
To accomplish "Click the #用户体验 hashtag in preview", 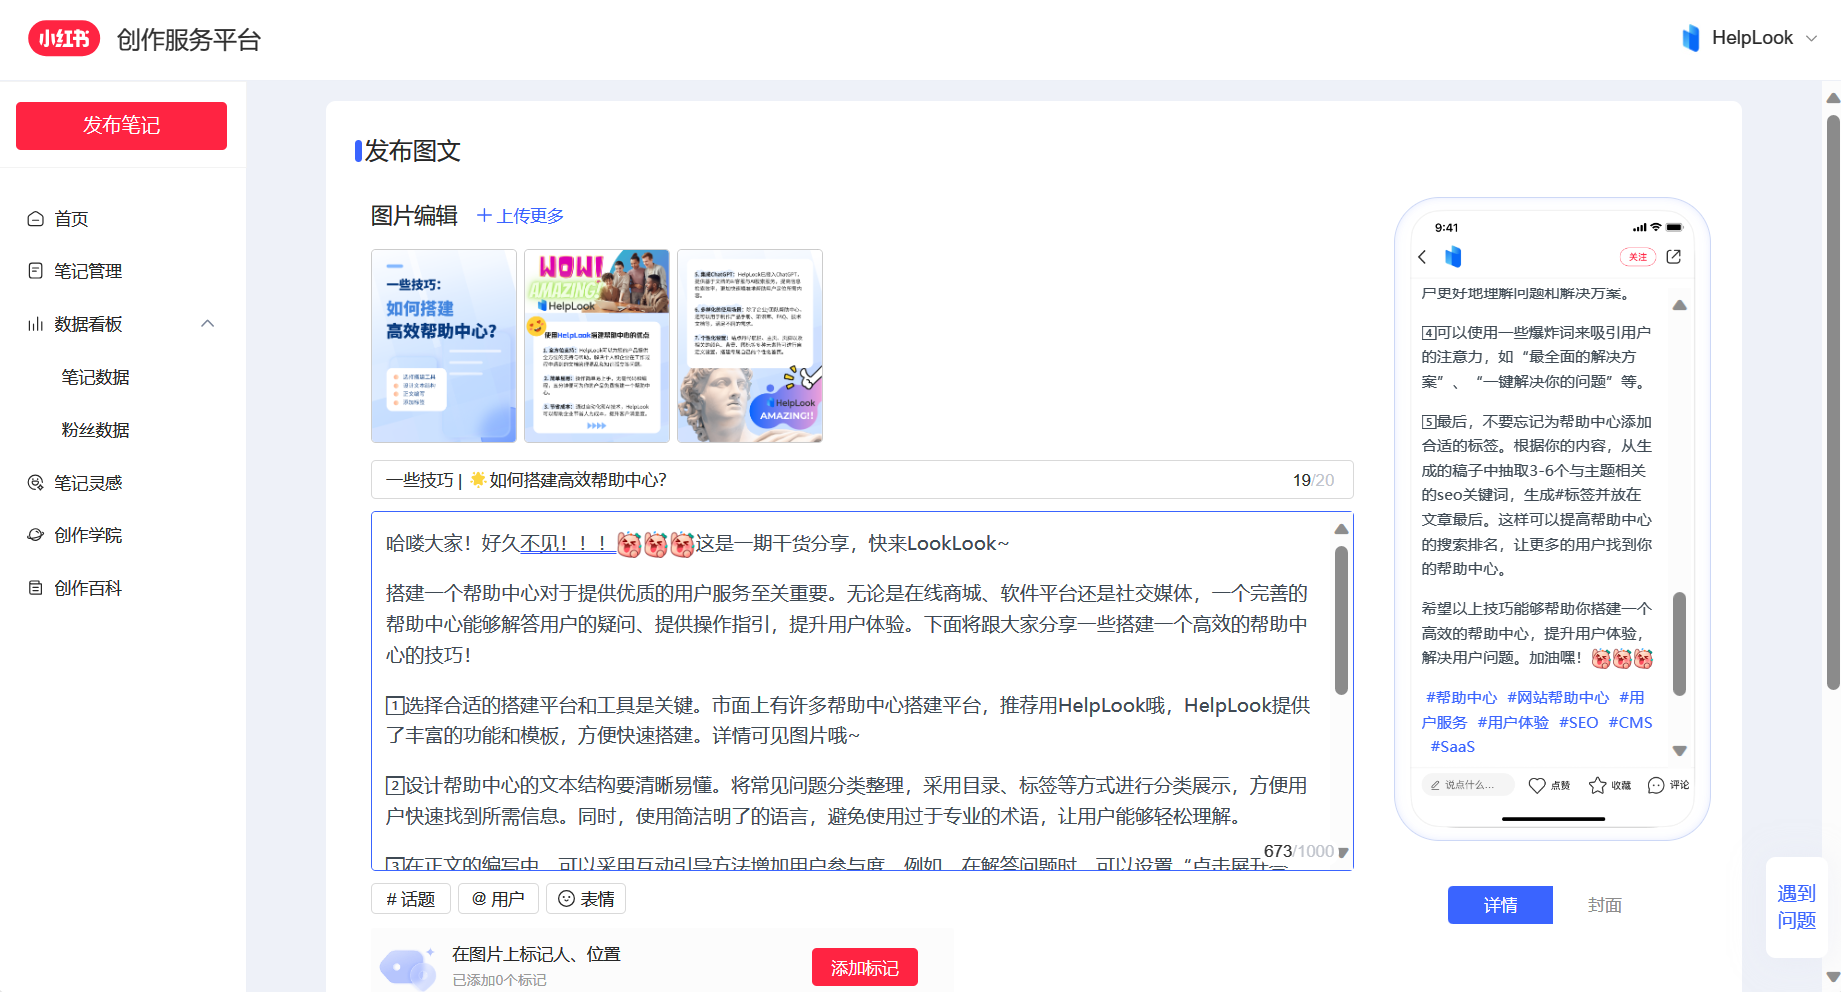I will click(x=1513, y=723).
